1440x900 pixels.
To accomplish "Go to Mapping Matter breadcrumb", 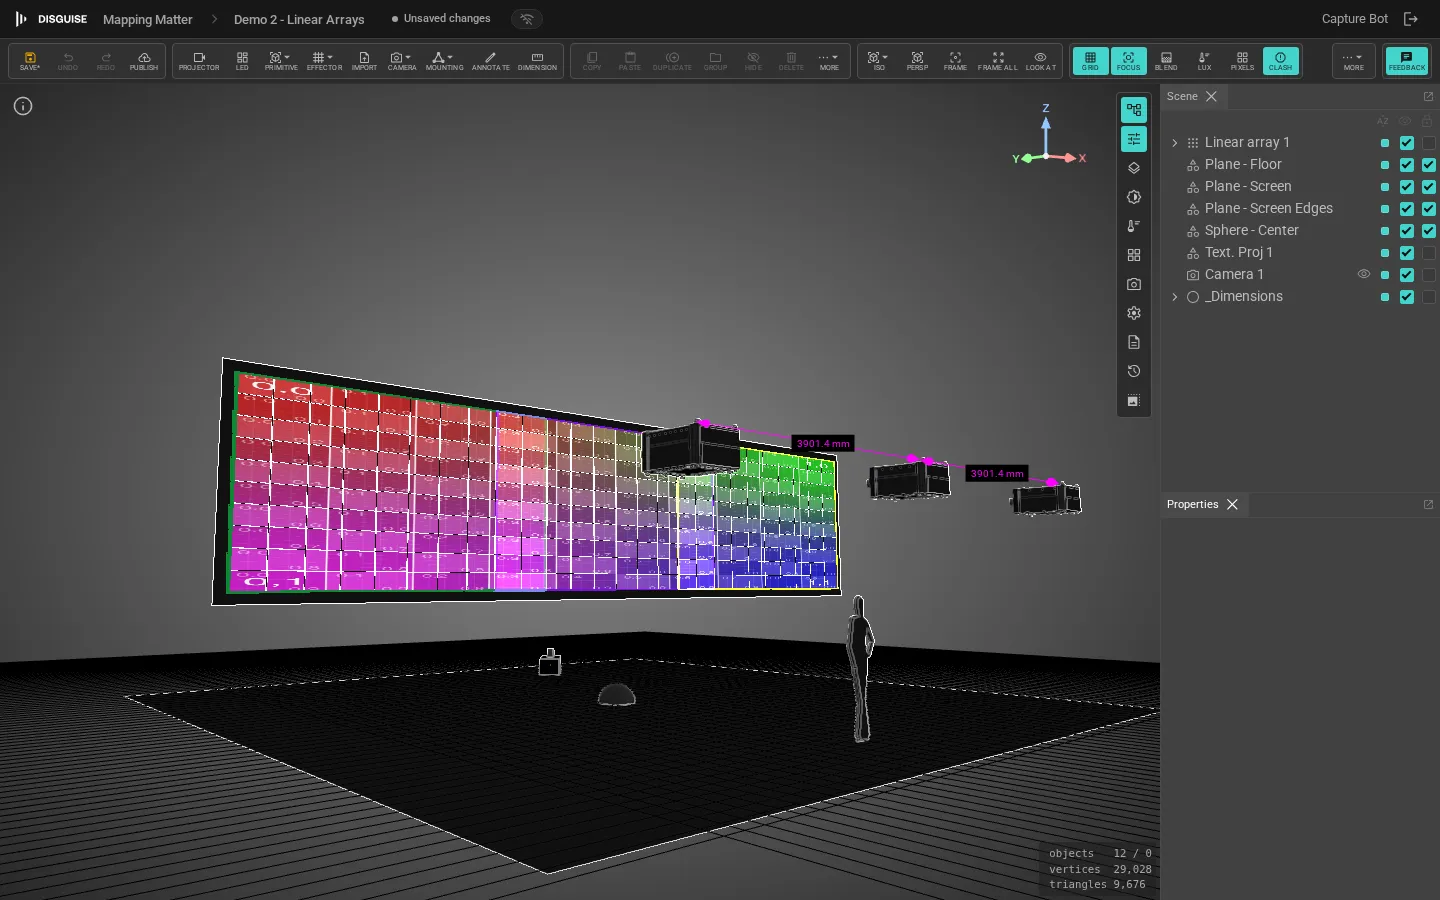I will pyautogui.click(x=148, y=19).
